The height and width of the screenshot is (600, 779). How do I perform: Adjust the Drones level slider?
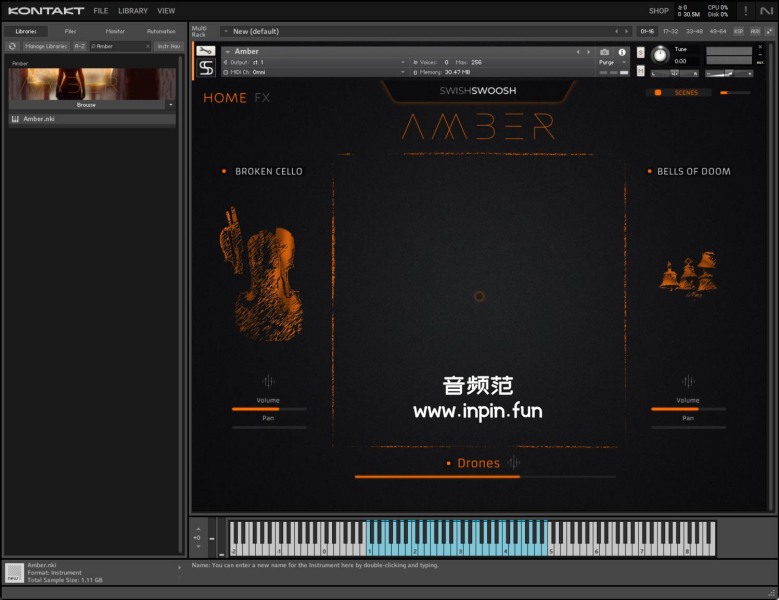pos(485,477)
